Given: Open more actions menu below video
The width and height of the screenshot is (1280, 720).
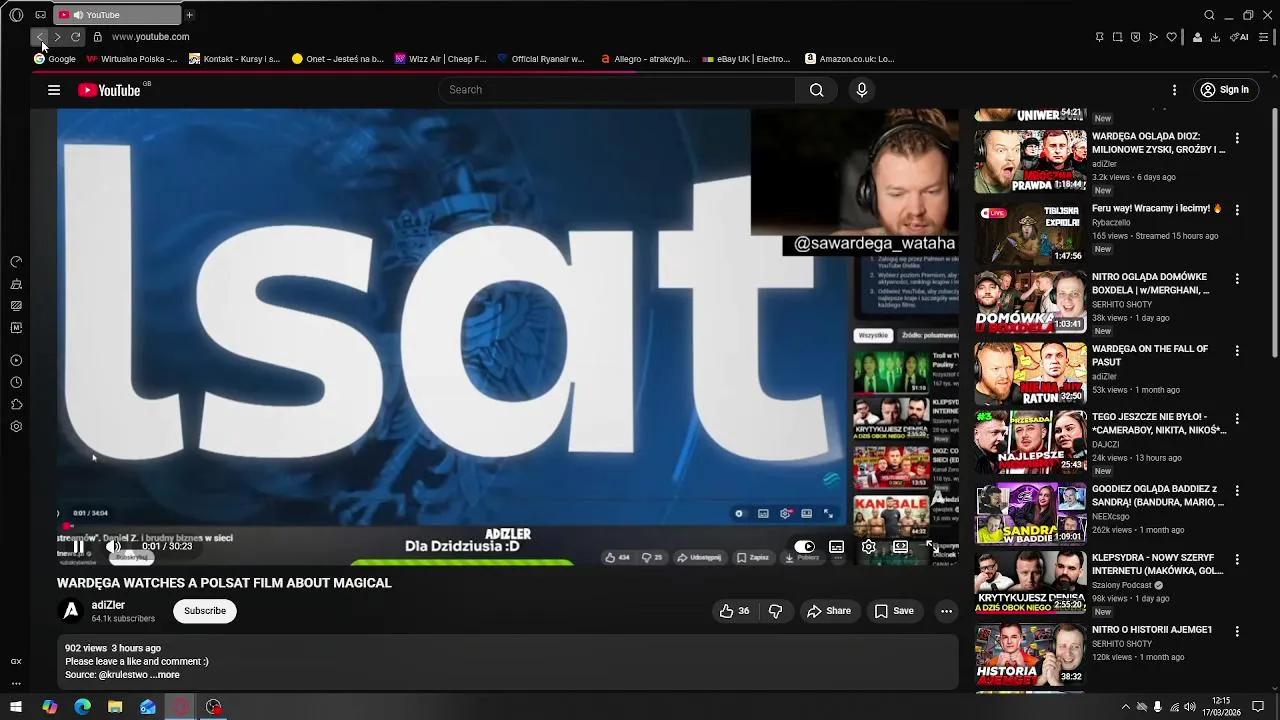Looking at the screenshot, I should [x=946, y=611].
